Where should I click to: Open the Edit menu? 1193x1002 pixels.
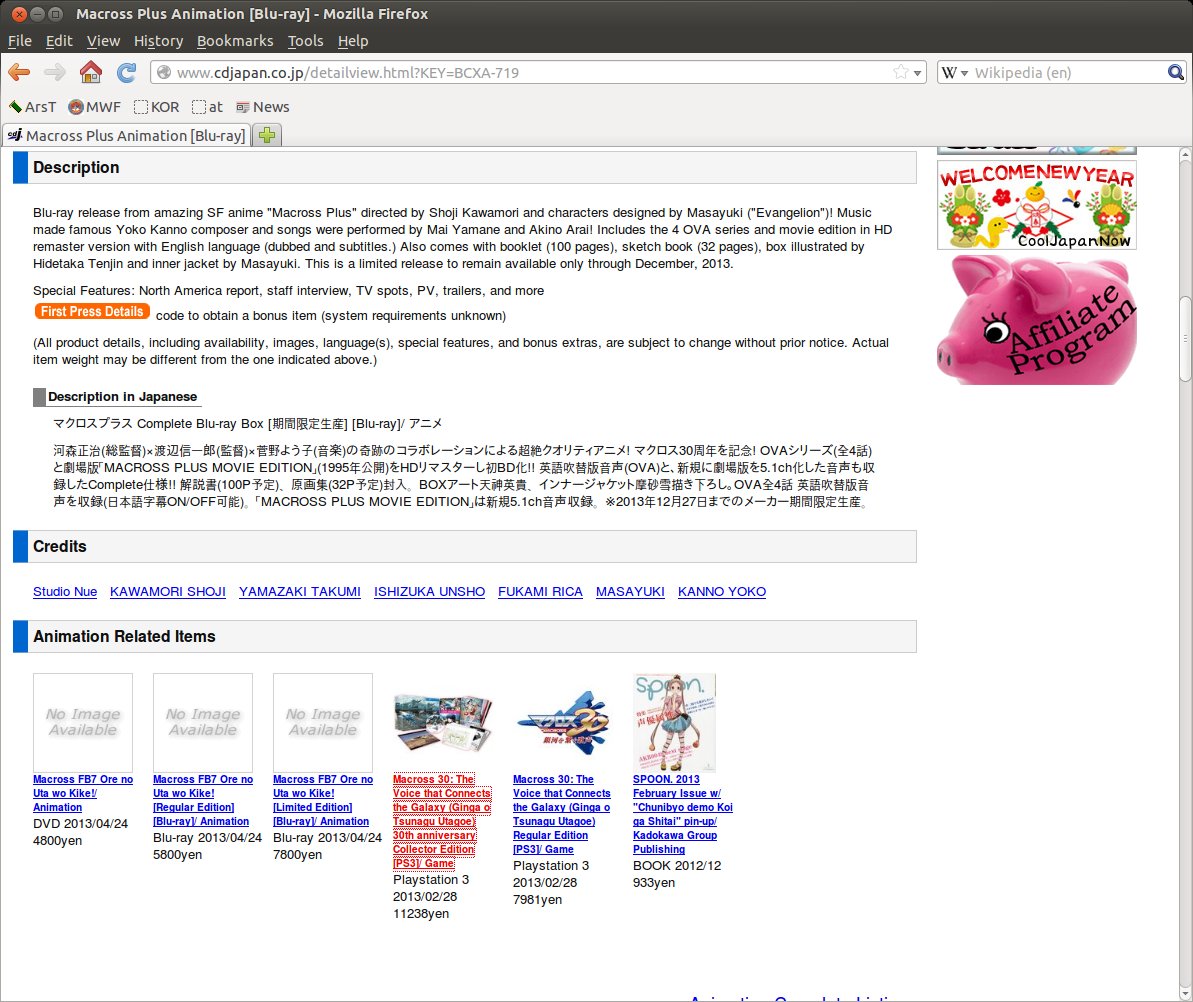[59, 41]
